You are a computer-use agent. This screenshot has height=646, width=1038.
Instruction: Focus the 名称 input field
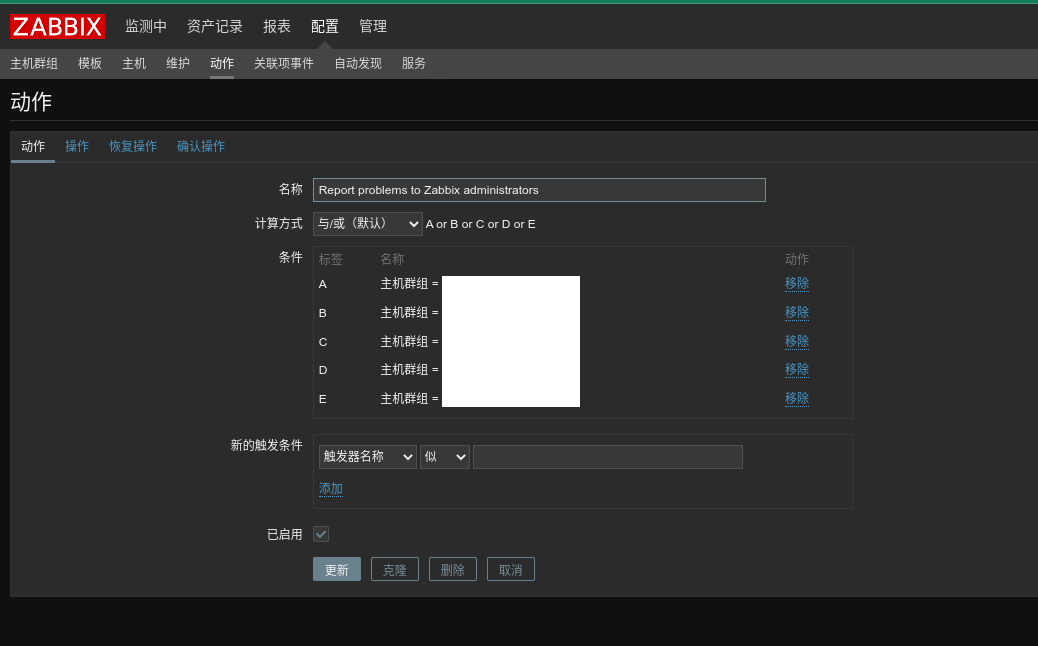click(539, 190)
